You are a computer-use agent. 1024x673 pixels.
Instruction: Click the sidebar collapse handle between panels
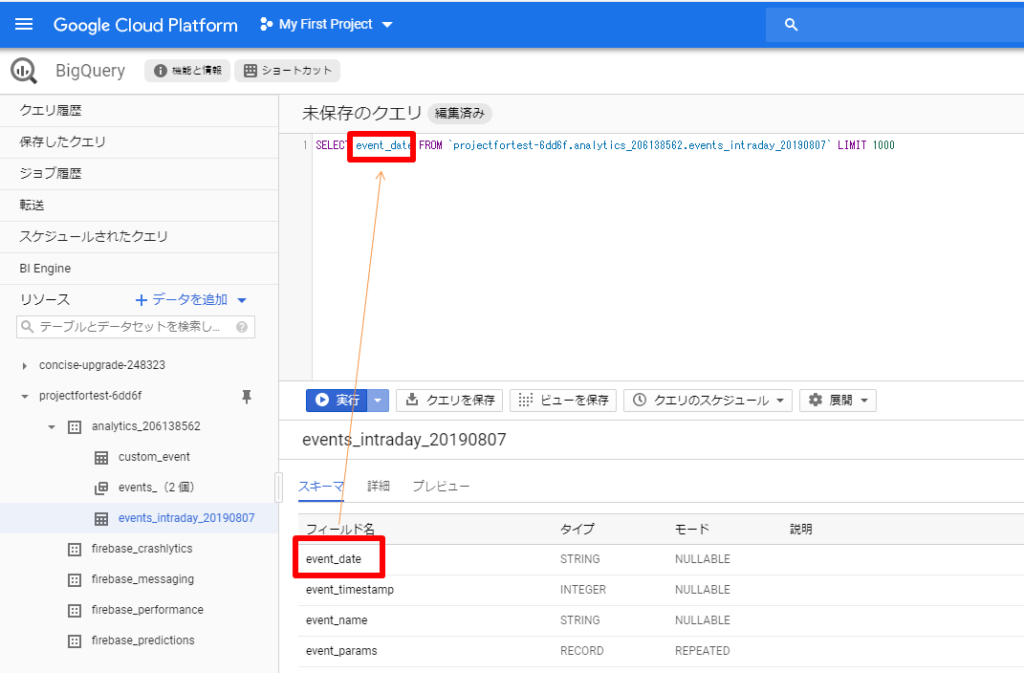point(279,488)
